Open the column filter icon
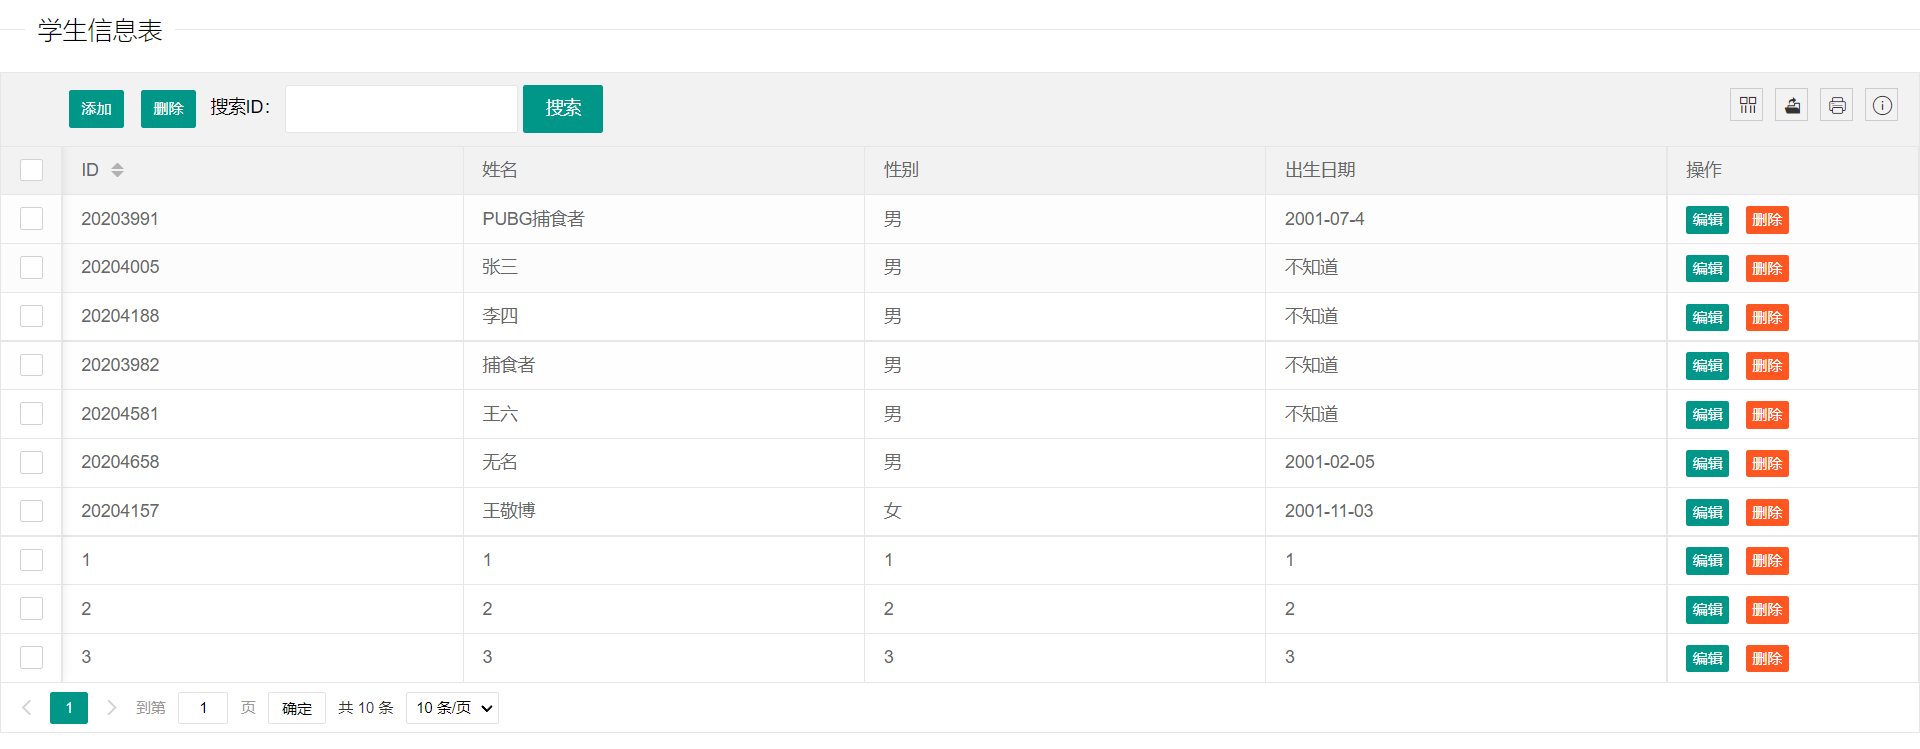 click(1747, 105)
